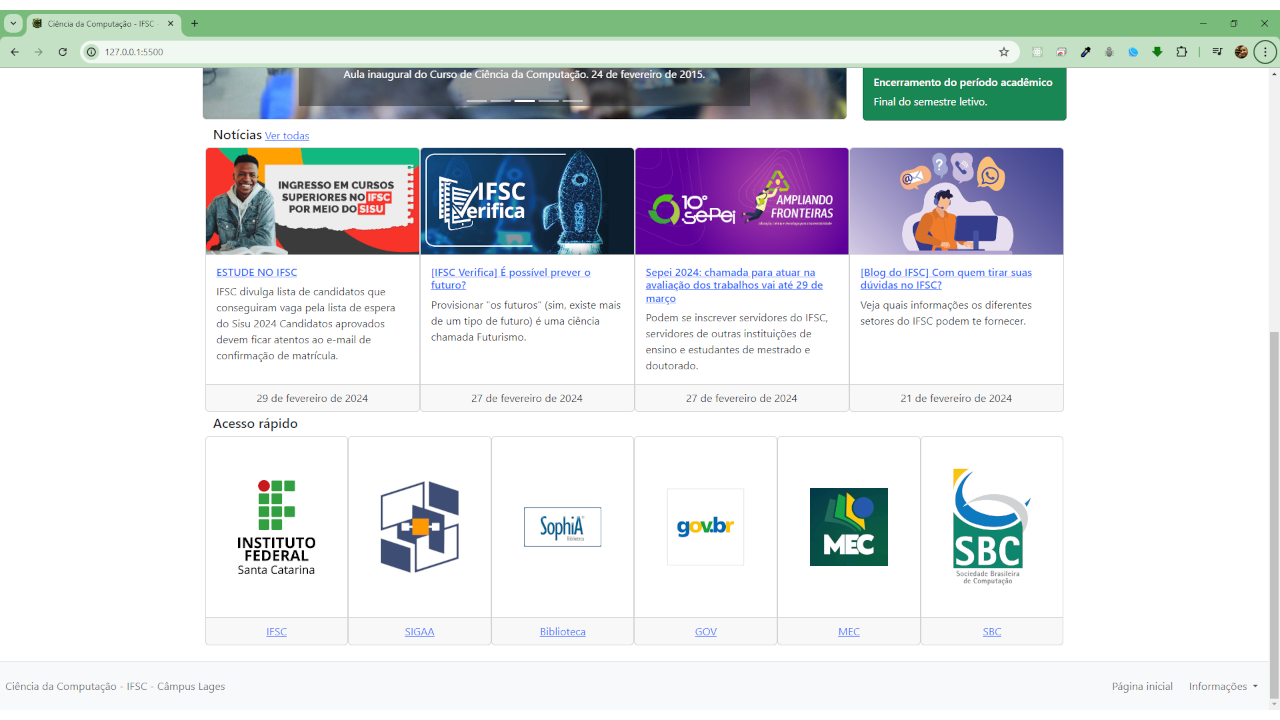
Task: Click the SBC logo image
Action: 991,527
